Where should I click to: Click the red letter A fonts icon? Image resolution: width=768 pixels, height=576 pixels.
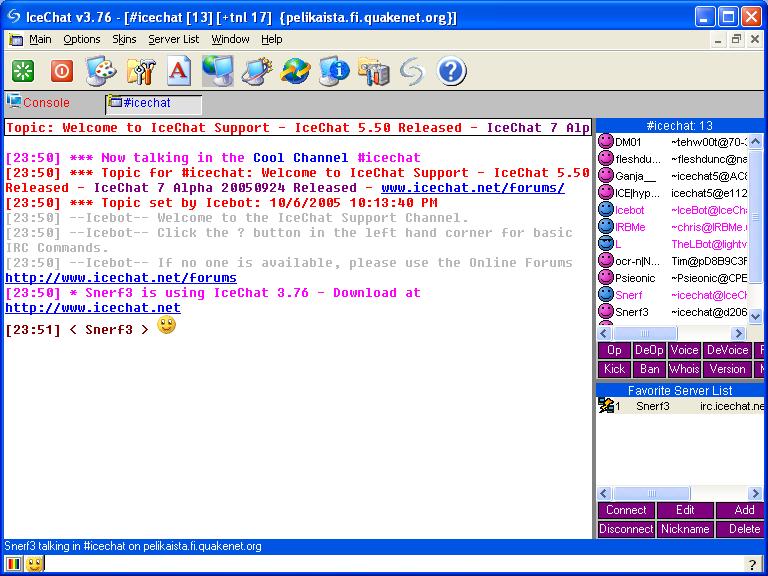(x=179, y=71)
